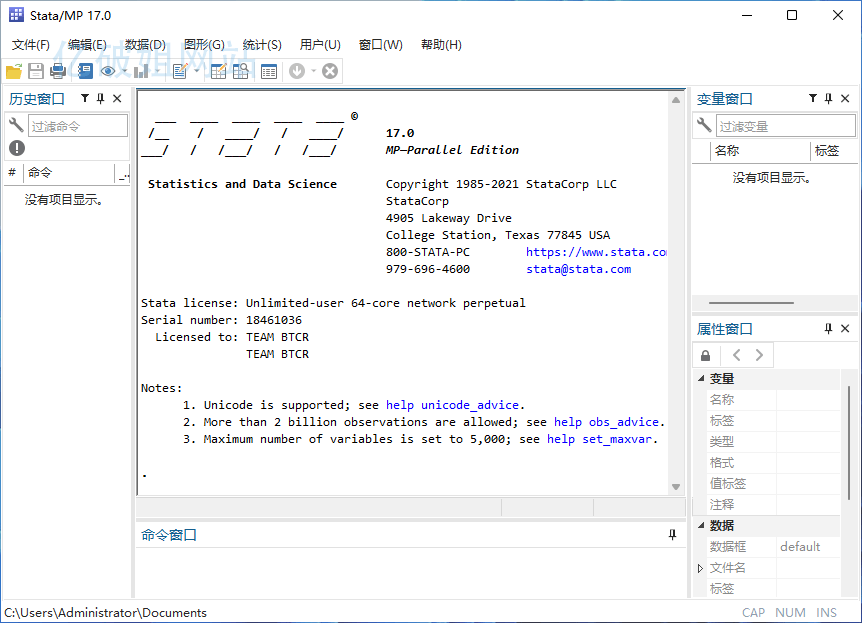Viewport: 862px width, 623px height.
Task: Open a dataset using the folder icon
Action: (x=13, y=70)
